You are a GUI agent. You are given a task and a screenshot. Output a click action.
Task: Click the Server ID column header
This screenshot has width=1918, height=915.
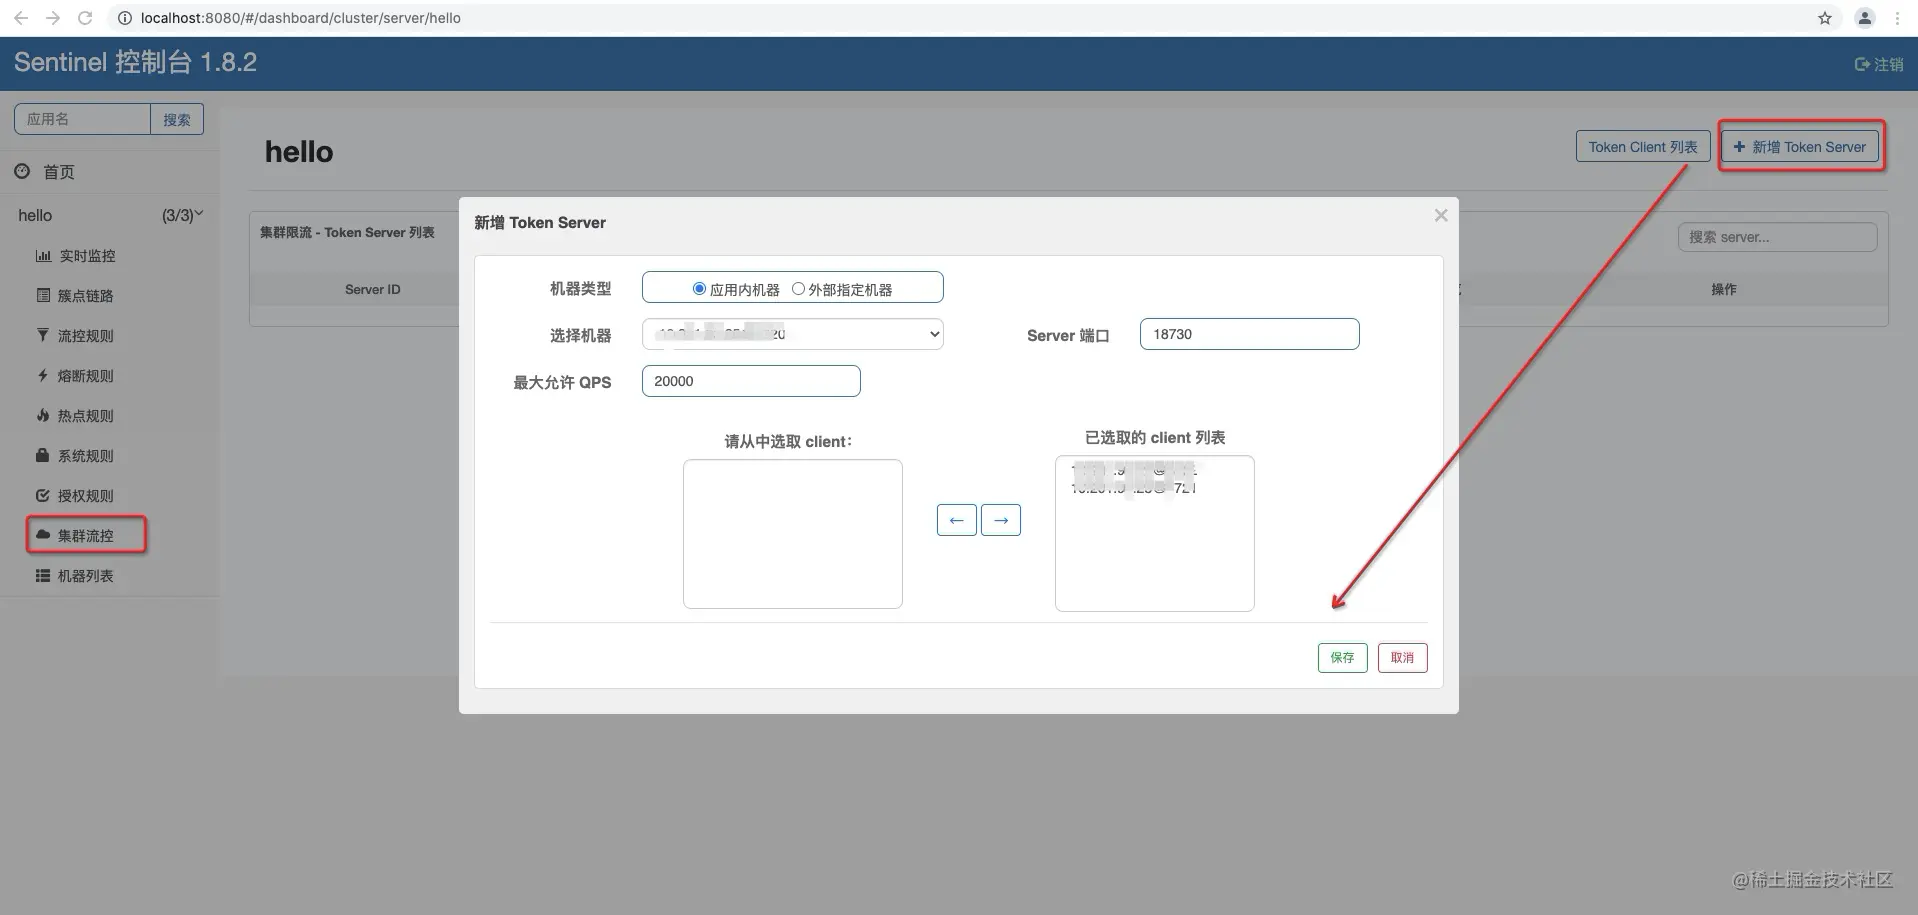pyautogui.click(x=372, y=289)
